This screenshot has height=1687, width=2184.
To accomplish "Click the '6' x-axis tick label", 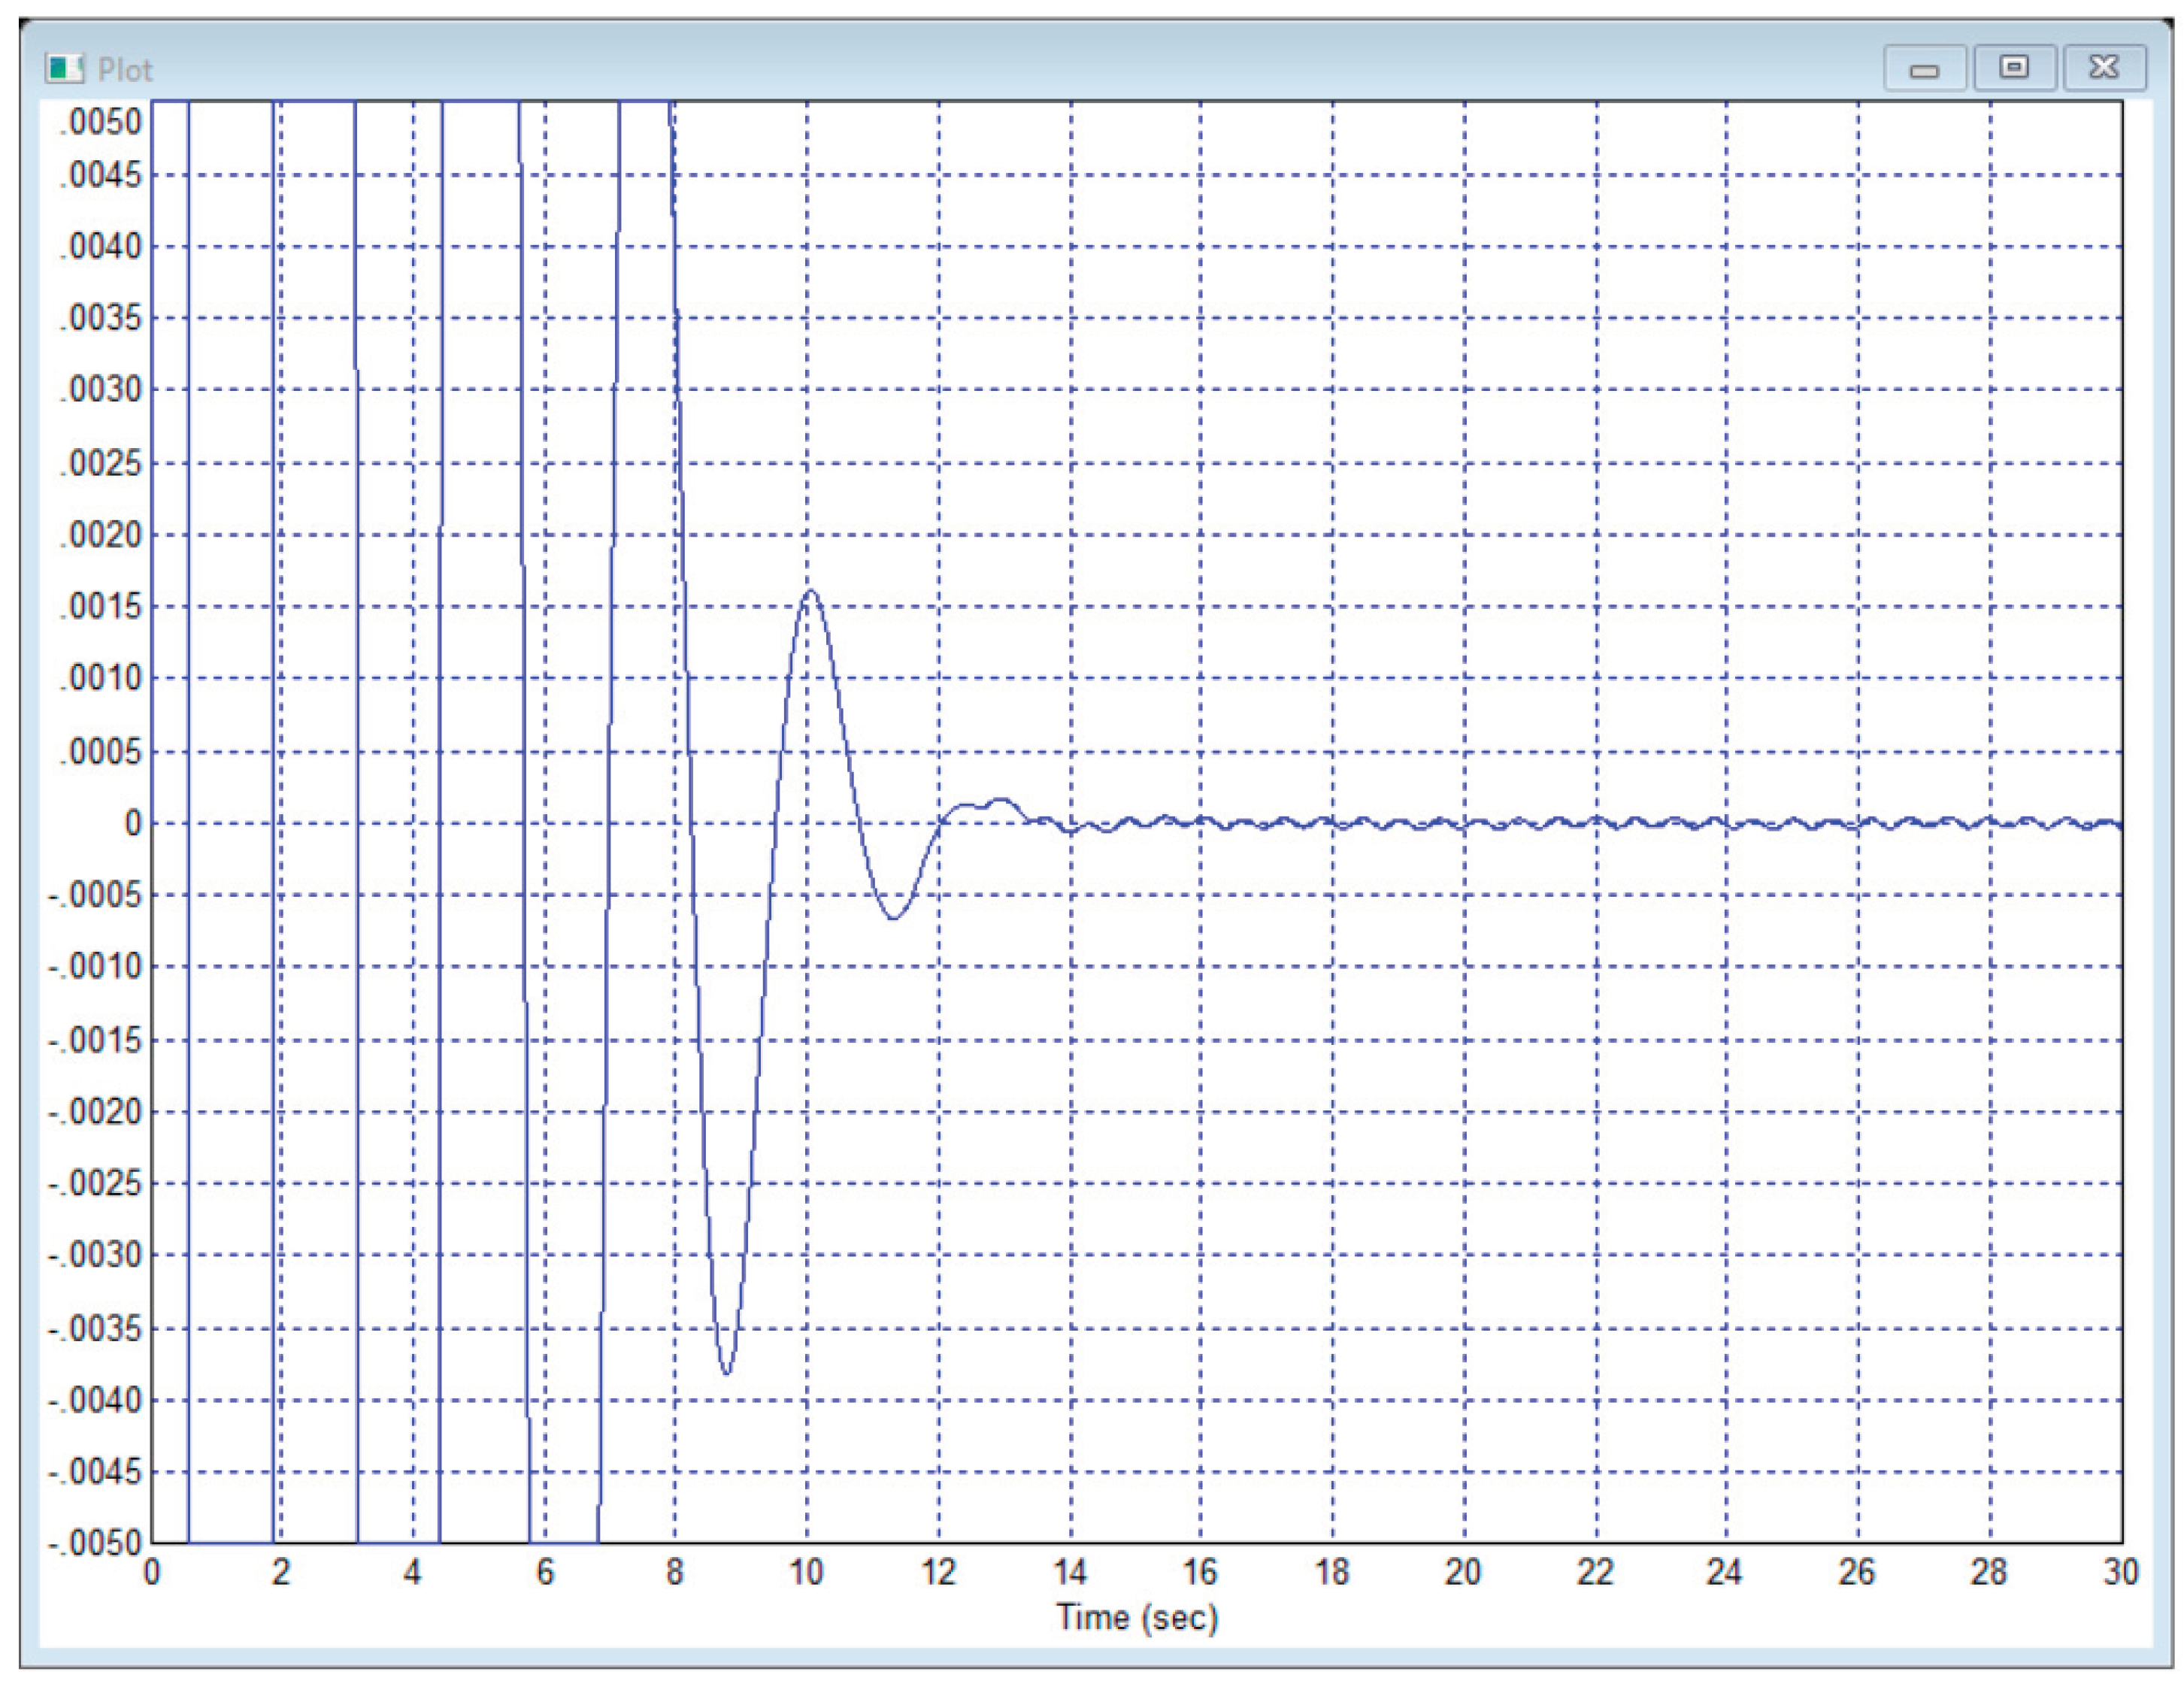I will 545,1572.
